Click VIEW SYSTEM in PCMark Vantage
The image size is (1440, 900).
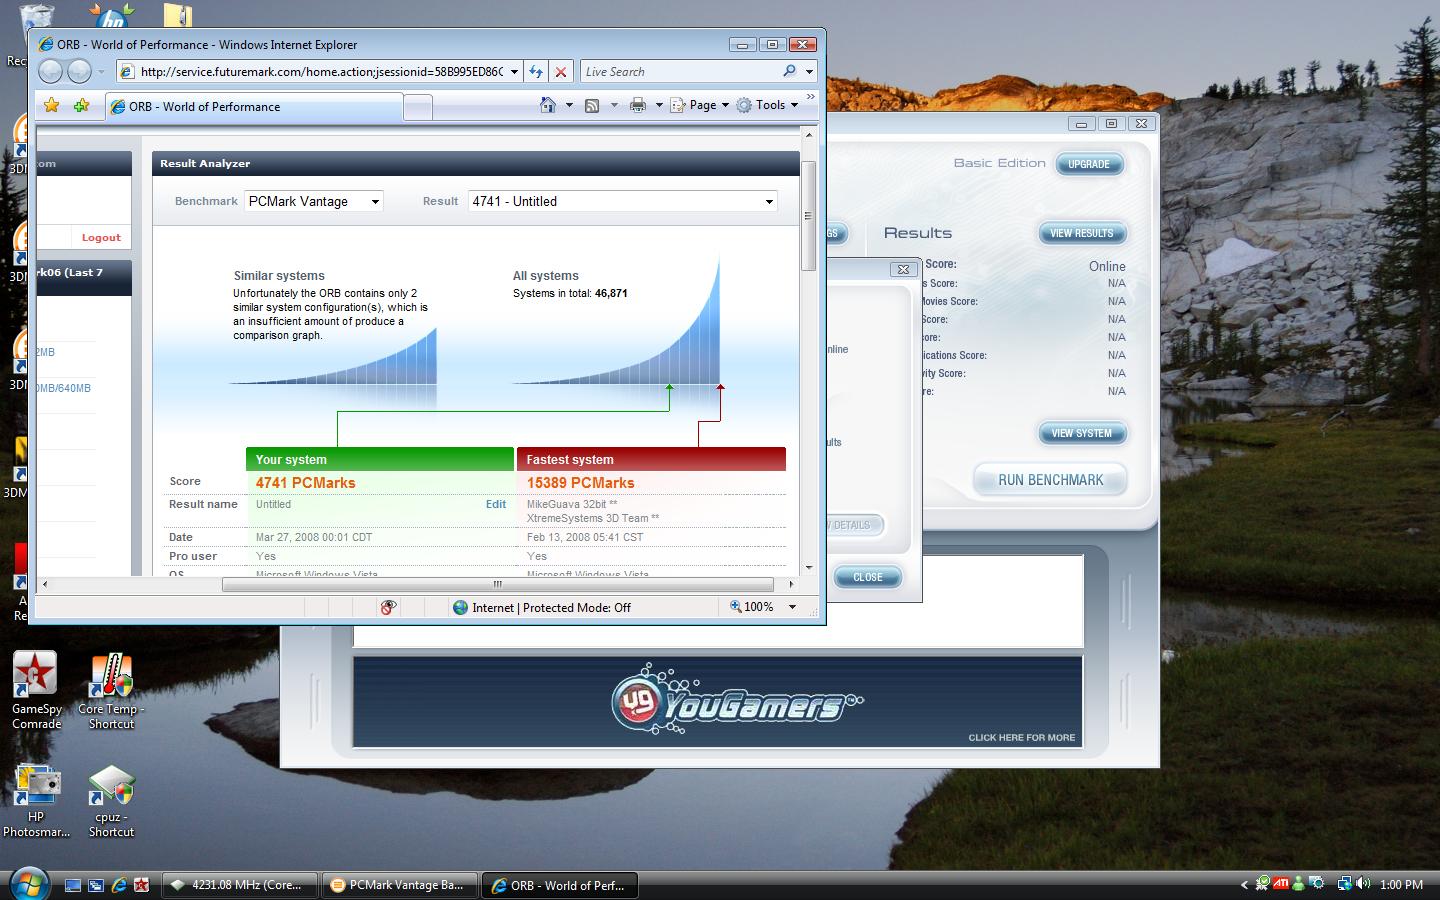pos(1082,433)
